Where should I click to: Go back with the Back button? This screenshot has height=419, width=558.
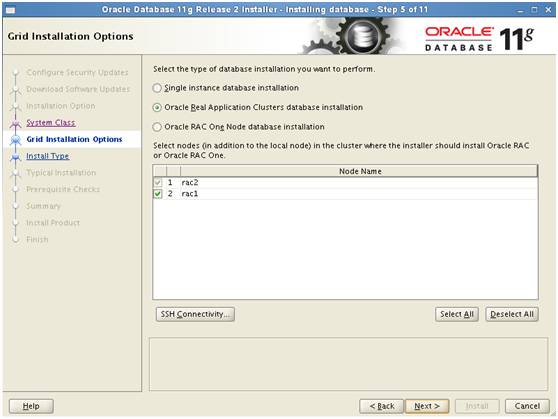[381, 406]
